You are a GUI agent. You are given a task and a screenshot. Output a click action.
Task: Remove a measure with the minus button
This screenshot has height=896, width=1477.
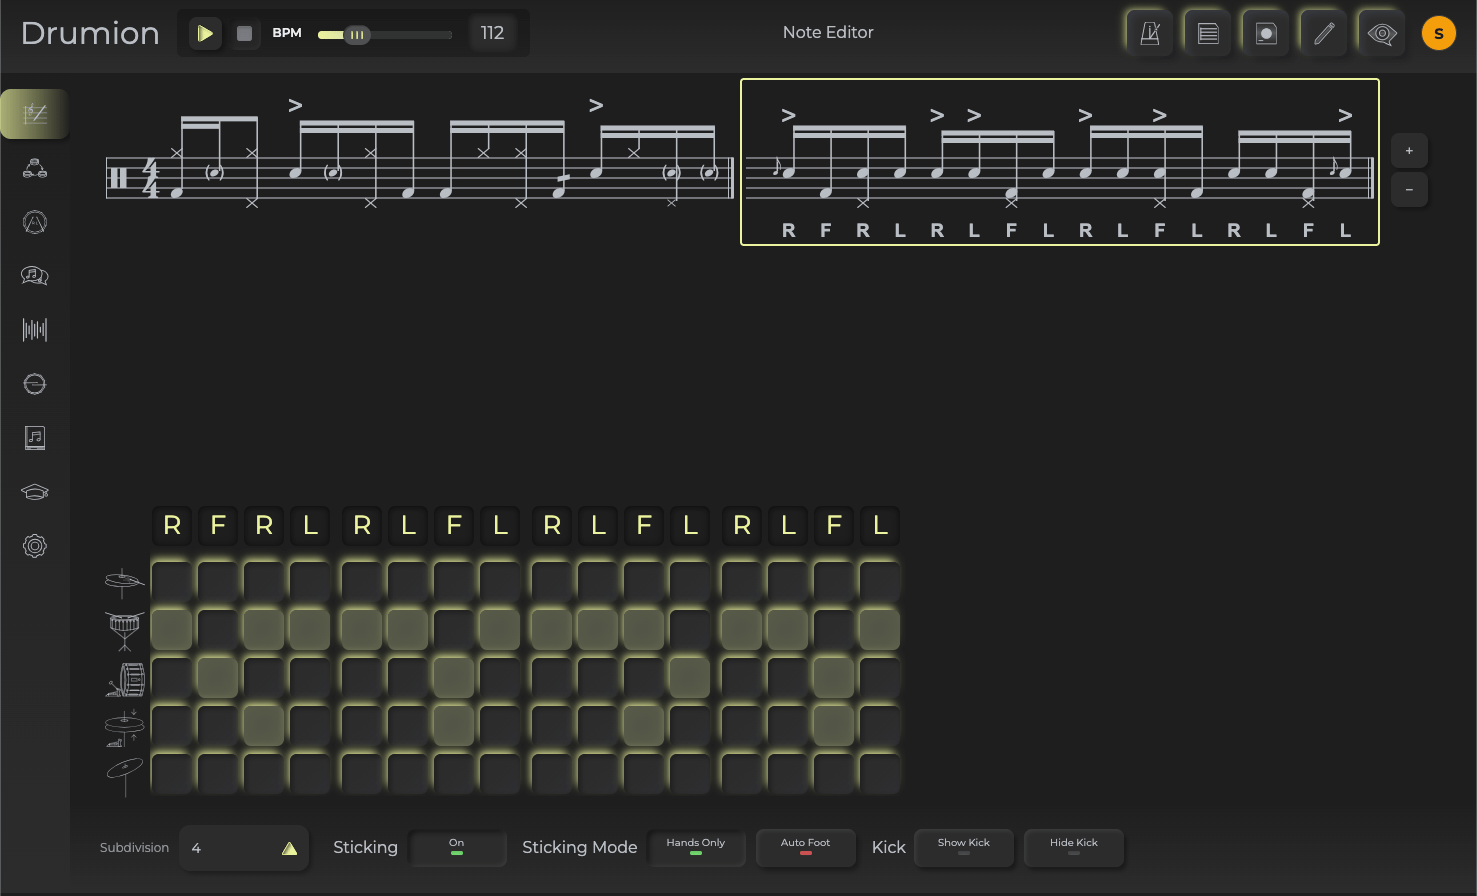[1409, 189]
